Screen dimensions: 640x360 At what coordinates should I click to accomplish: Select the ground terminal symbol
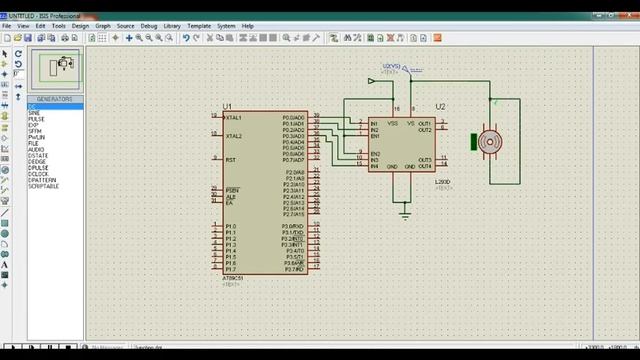coord(405,213)
